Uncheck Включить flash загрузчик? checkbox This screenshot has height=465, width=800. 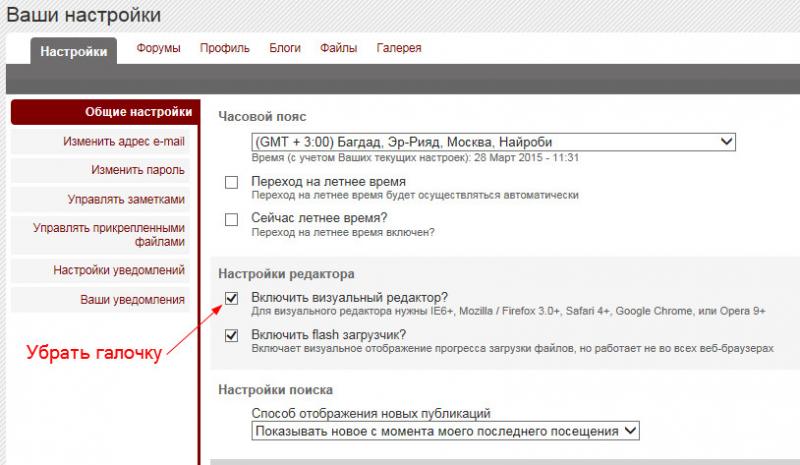point(232,335)
